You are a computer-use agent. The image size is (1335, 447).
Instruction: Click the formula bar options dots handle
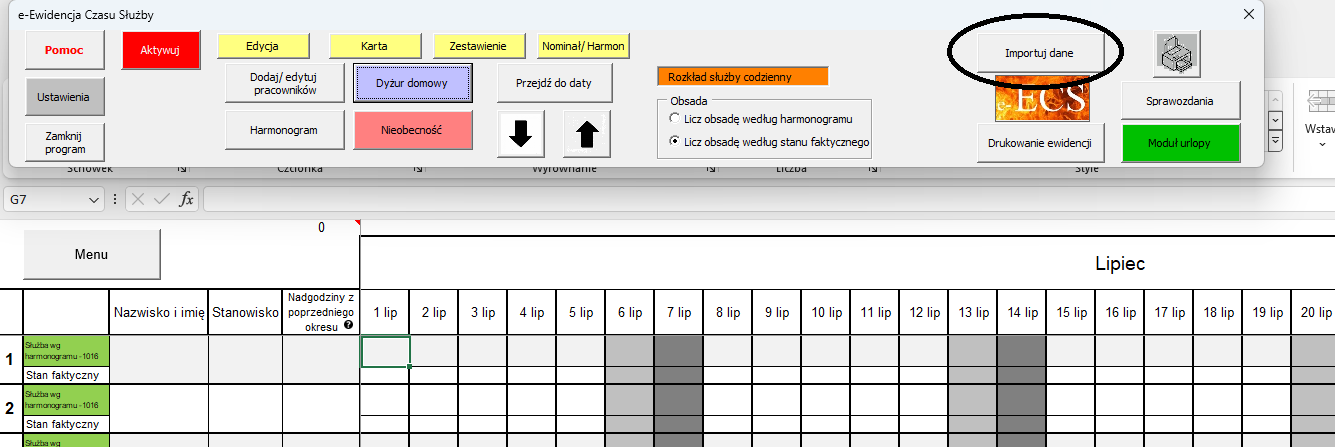click(x=115, y=200)
